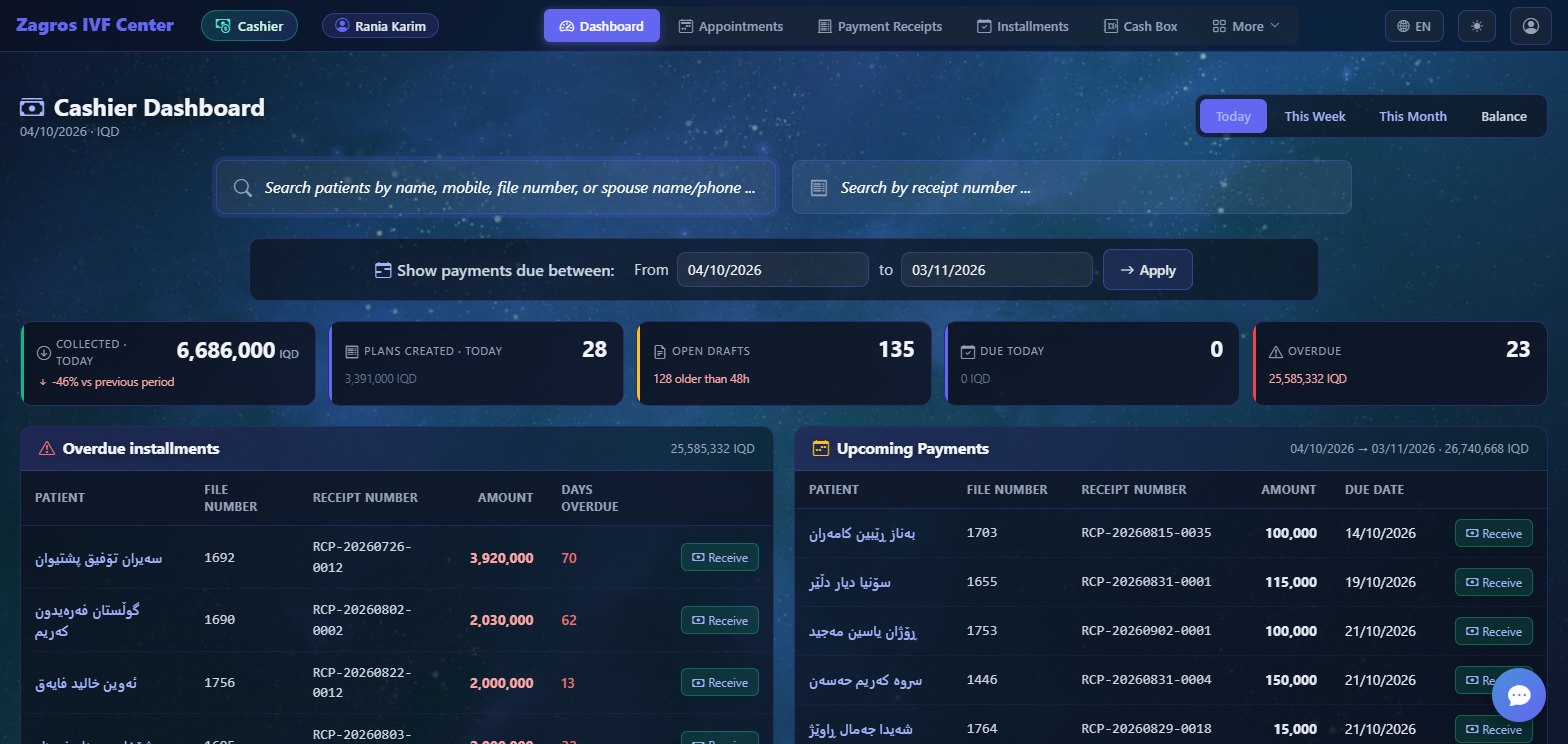Click the globe EN language selector

click(x=1414, y=26)
